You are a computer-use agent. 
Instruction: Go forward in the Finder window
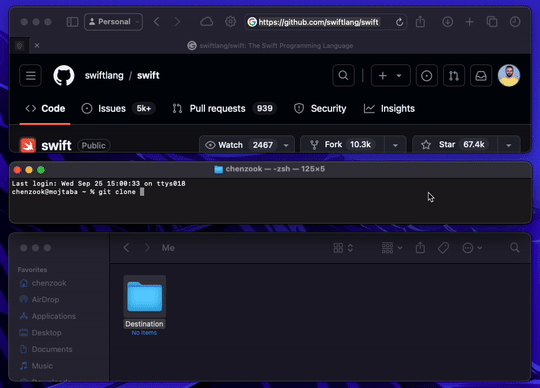147,248
